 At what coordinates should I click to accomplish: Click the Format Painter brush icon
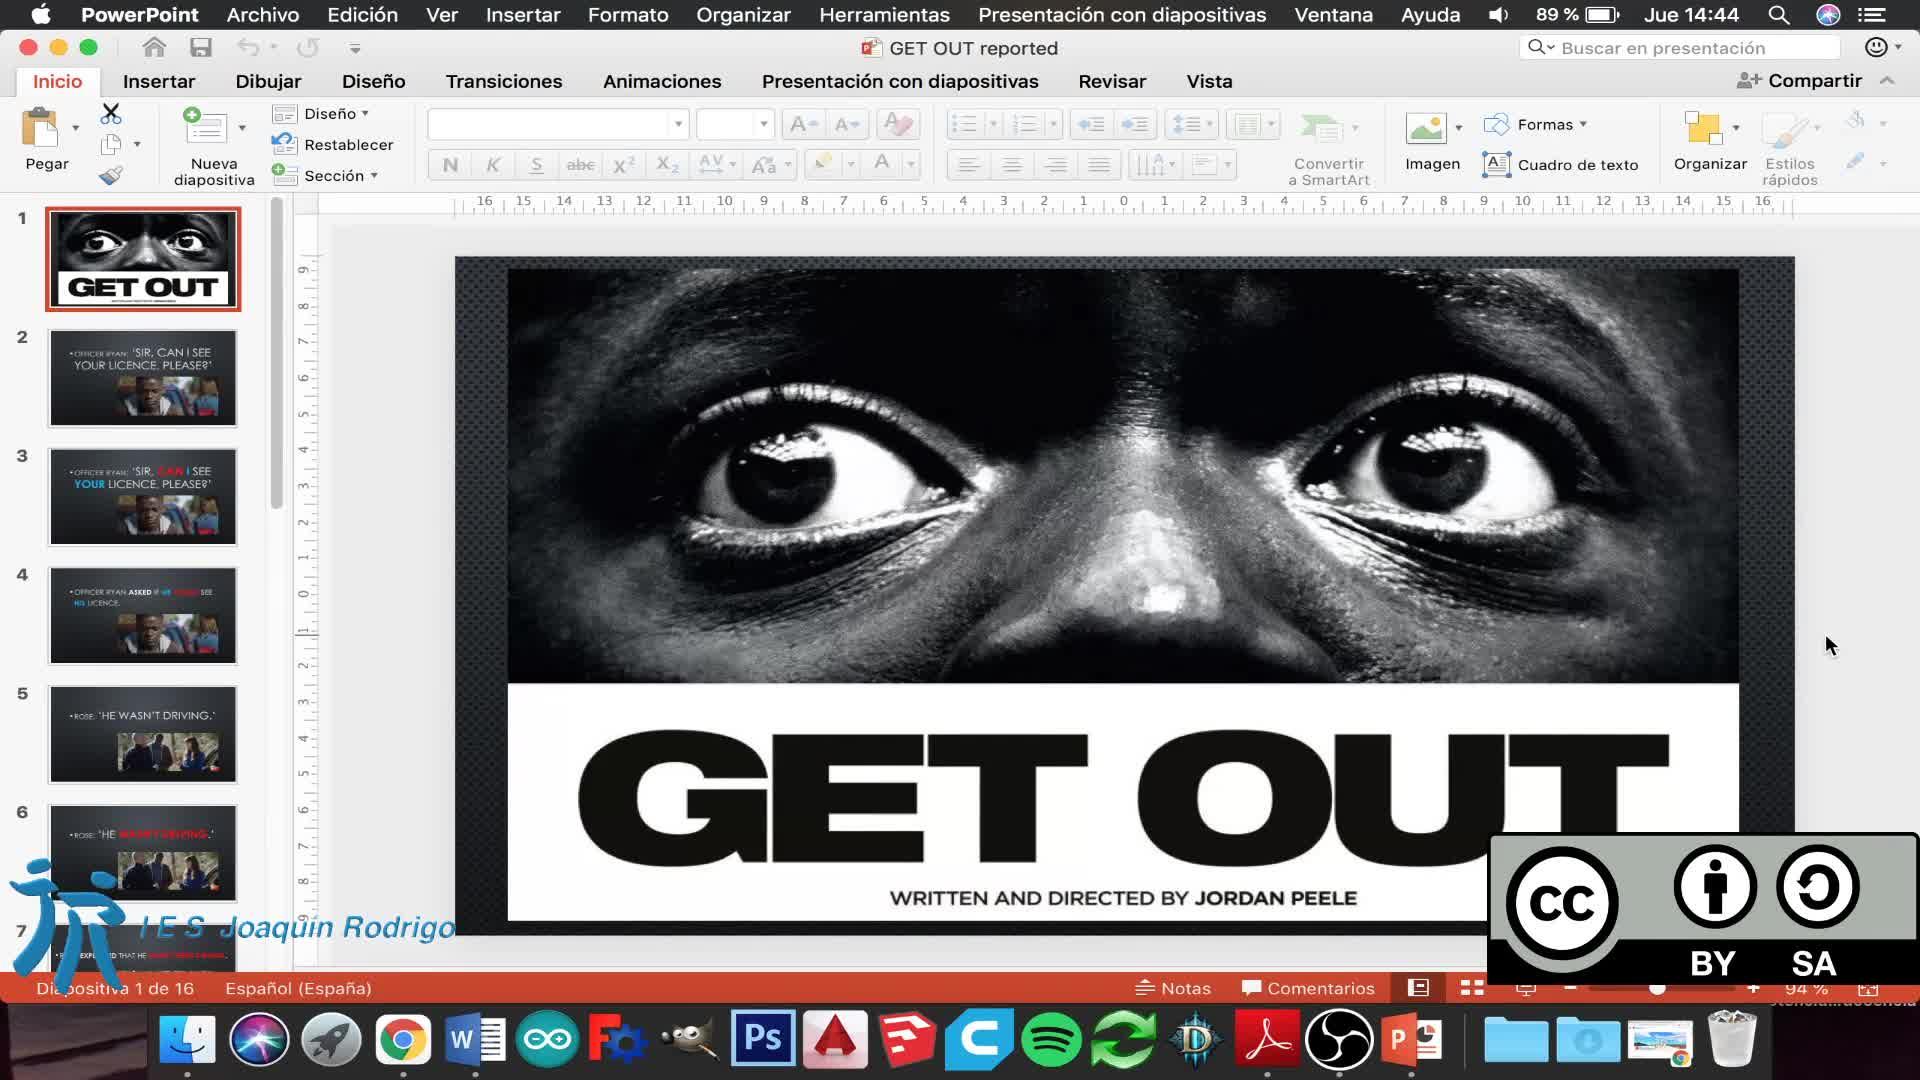(x=111, y=176)
